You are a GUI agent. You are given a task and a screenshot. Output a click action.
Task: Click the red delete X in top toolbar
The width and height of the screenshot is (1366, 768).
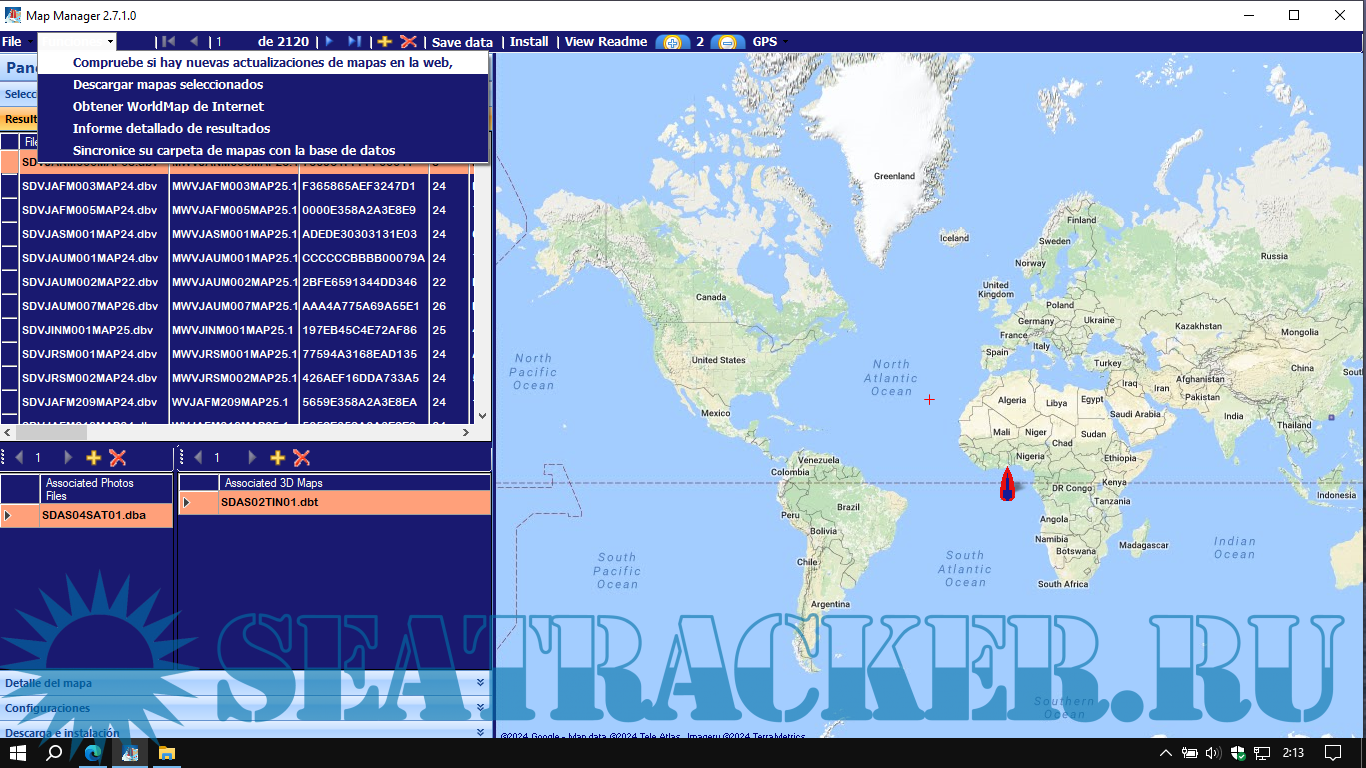point(408,42)
